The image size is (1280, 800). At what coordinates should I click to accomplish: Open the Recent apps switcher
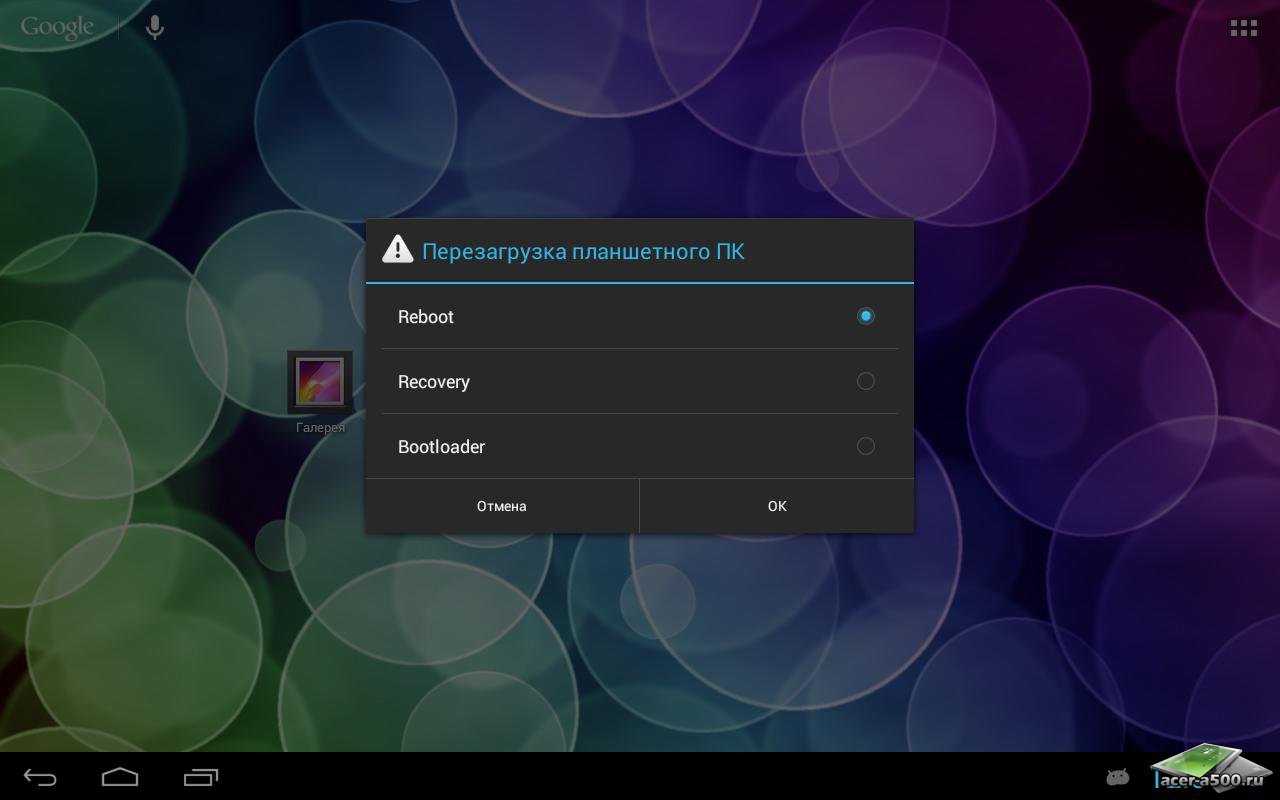(201, 776)
